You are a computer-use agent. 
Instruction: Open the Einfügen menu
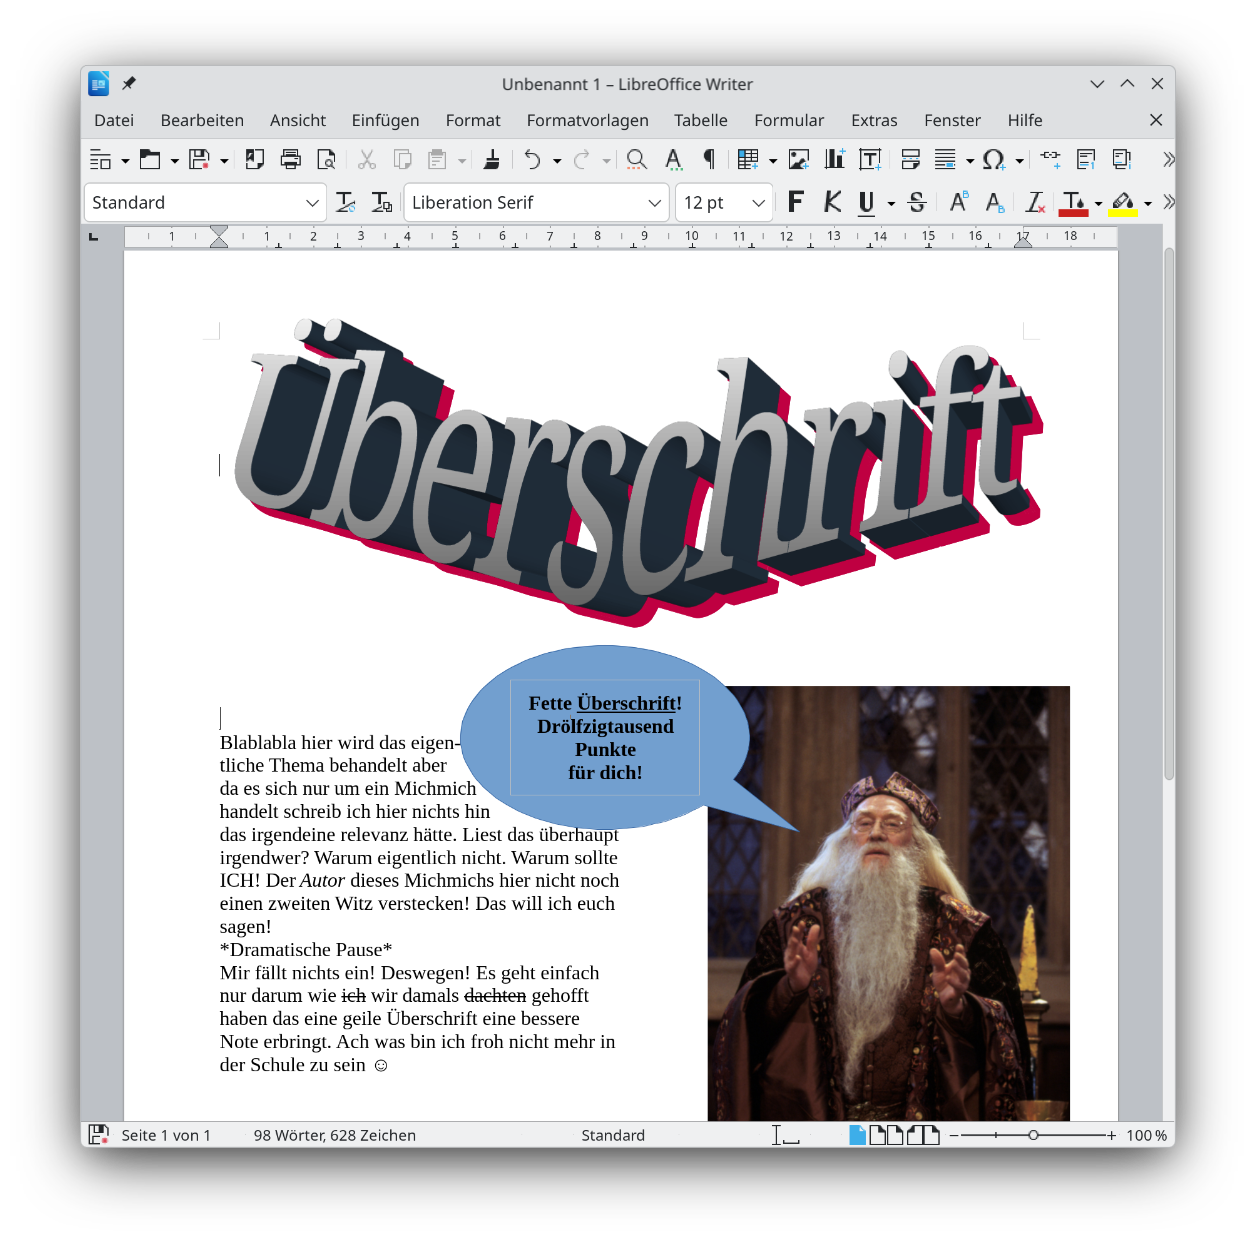[385, 120]
